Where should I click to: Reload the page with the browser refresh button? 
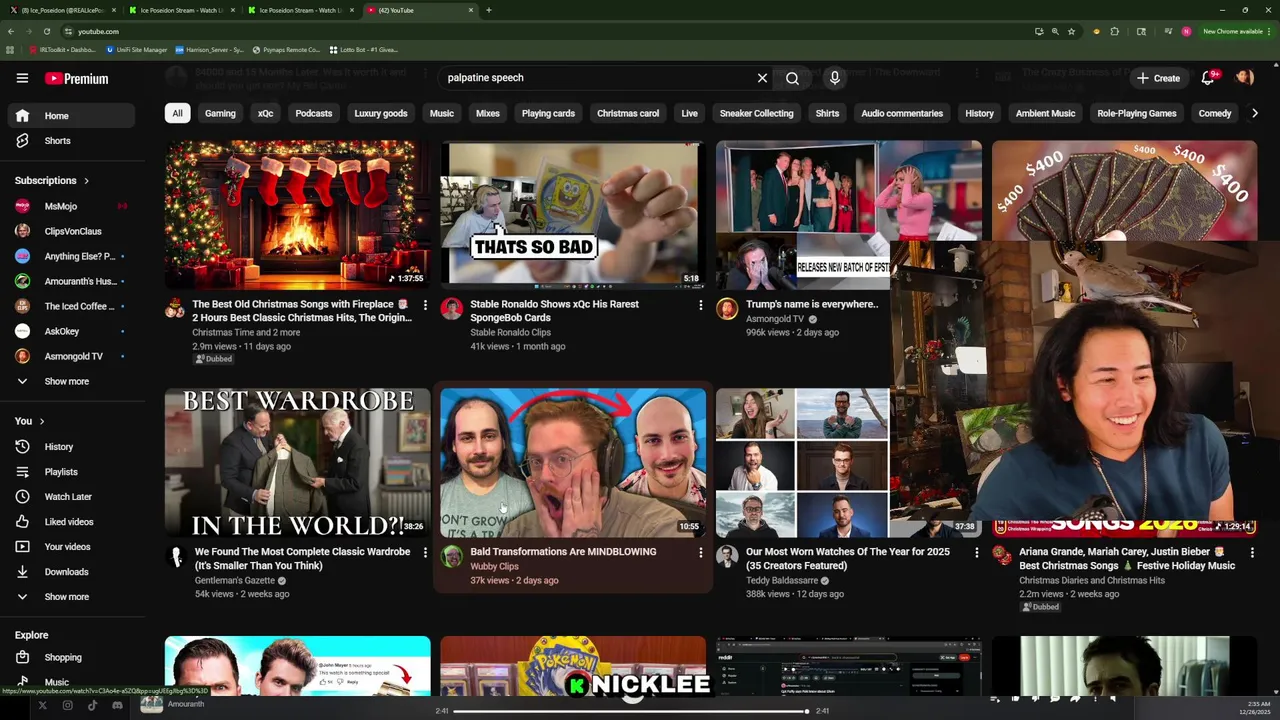46,31
